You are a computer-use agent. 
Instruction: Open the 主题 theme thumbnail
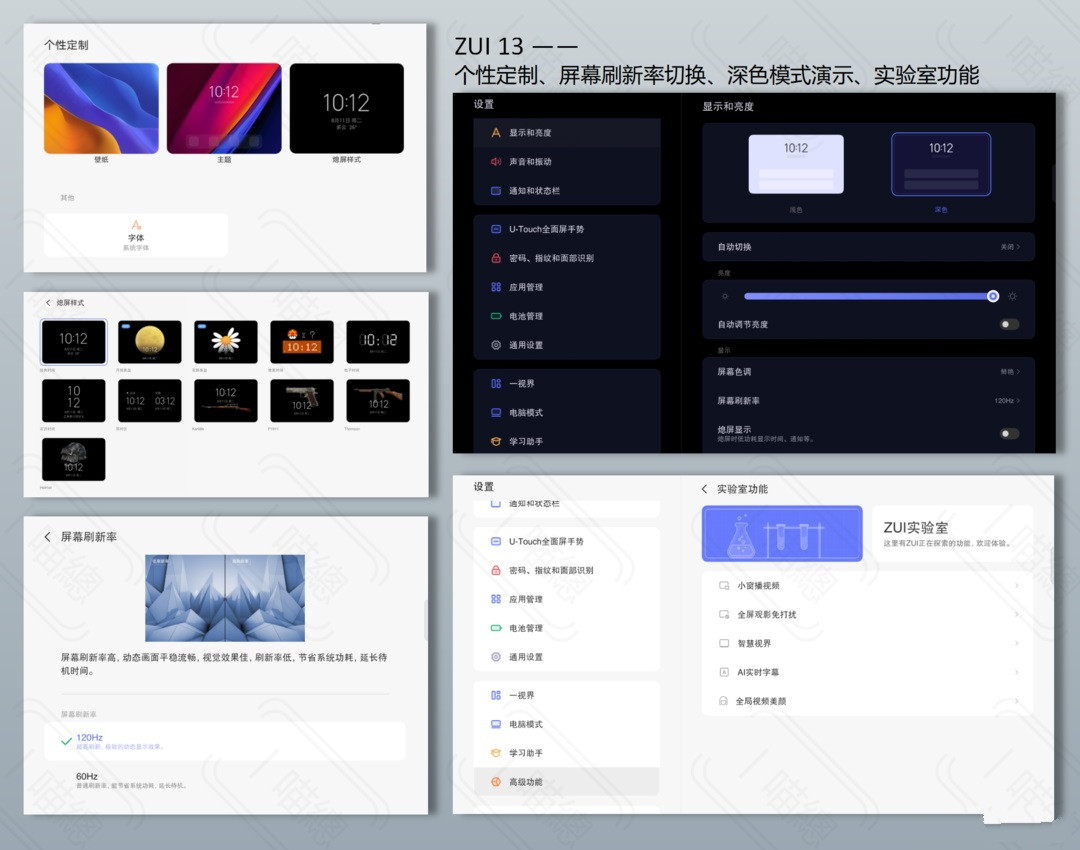pyautogui.click(x=224, y=109)
